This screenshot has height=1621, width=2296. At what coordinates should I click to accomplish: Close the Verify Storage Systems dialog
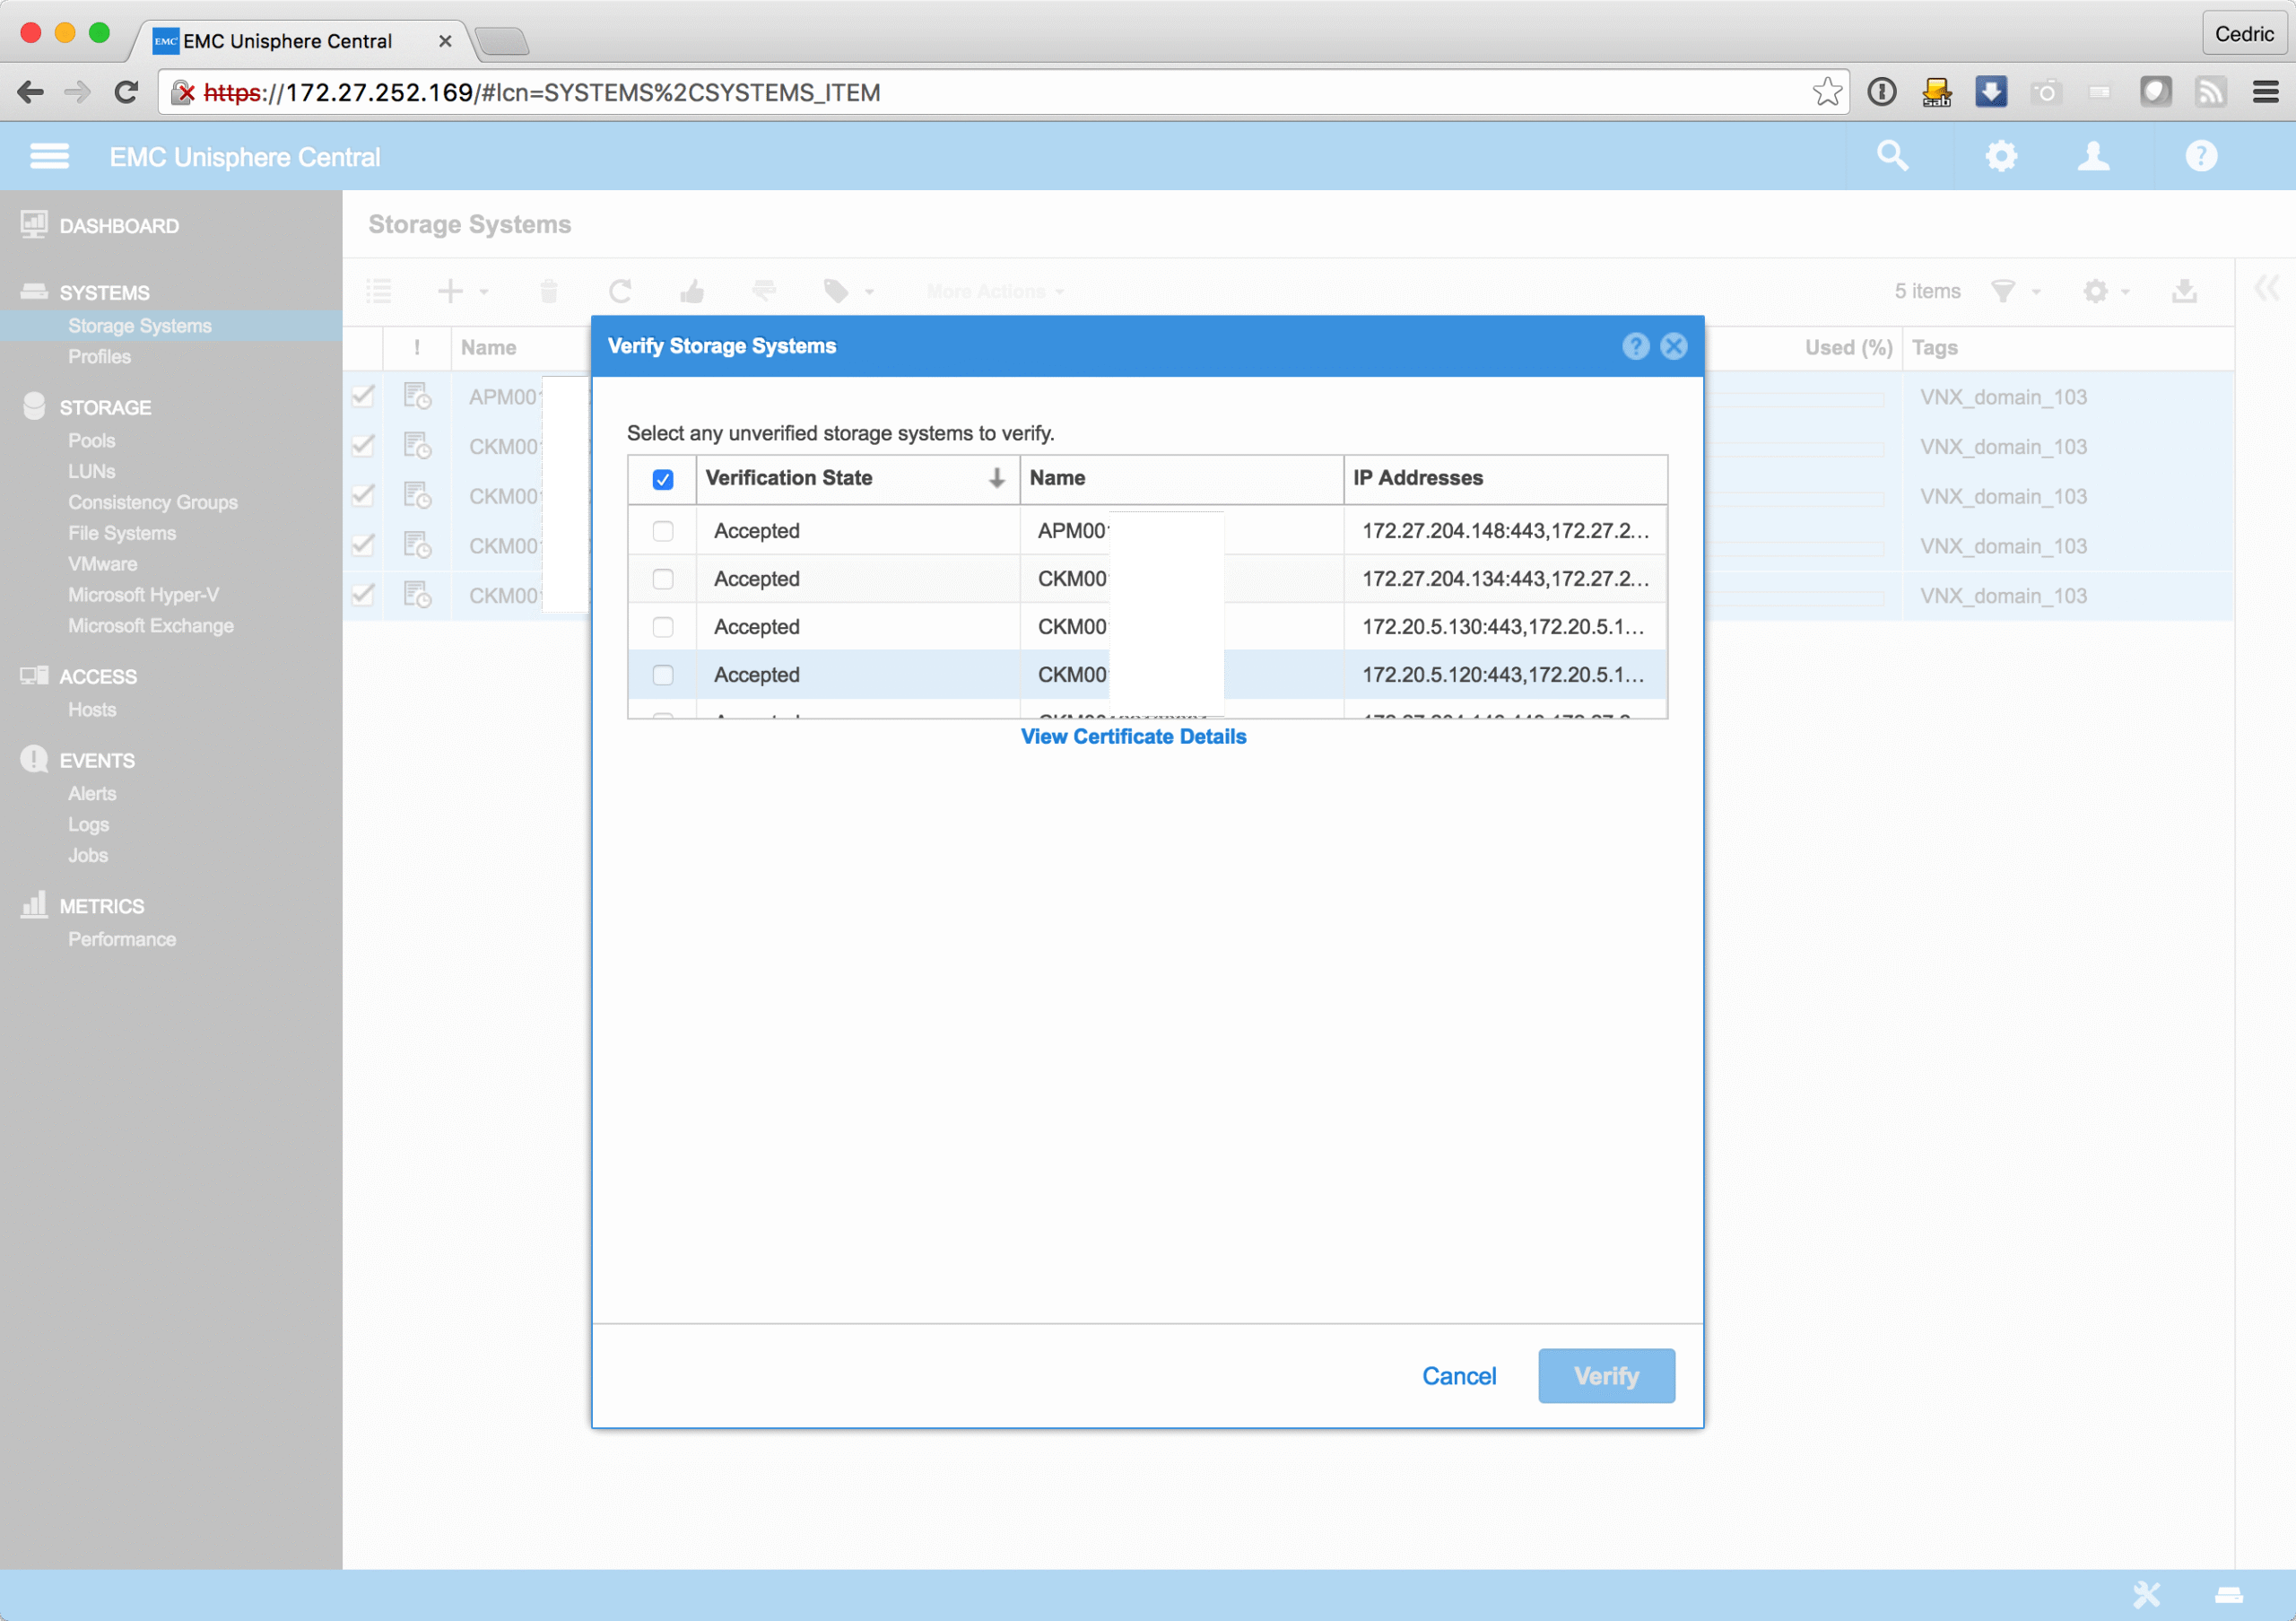click(x=1674, y=346)
